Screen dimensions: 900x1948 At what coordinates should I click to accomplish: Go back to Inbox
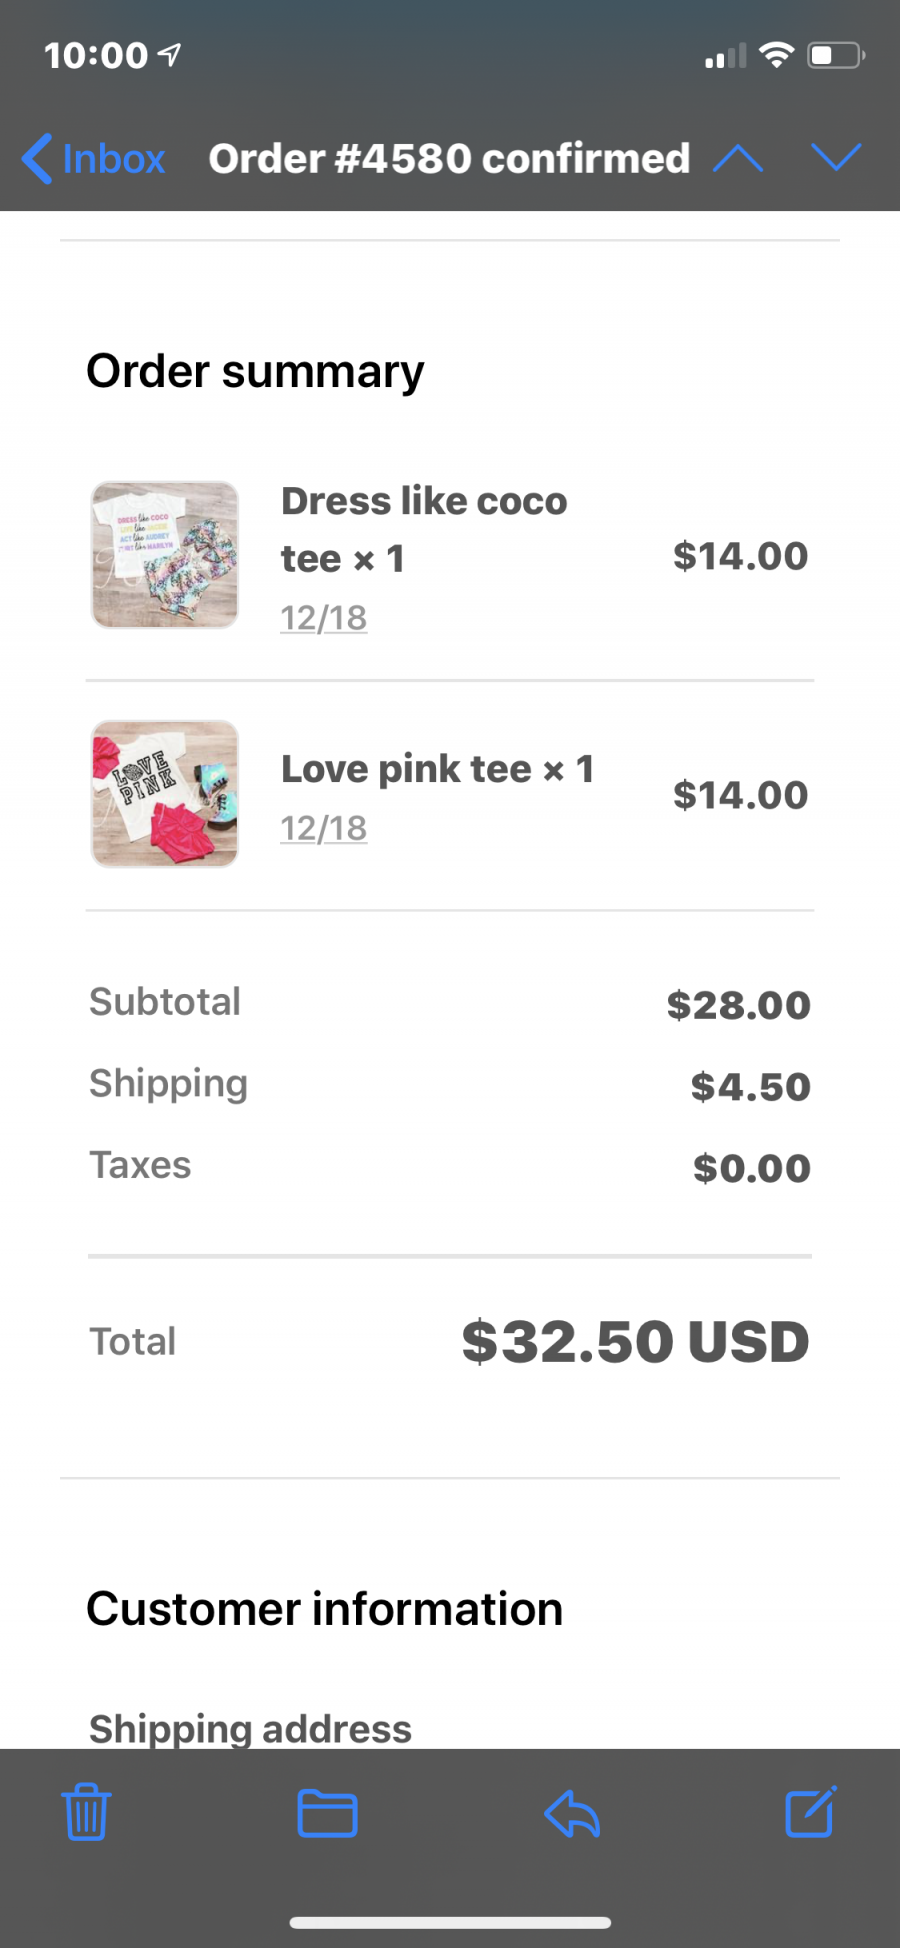point(93,159)
